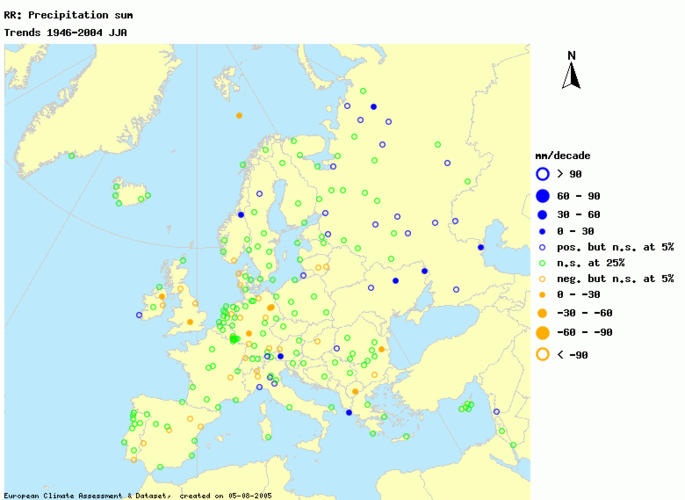Select the green station ring on Greenland's coast
The image size is (685, 500).
[71, 155]
